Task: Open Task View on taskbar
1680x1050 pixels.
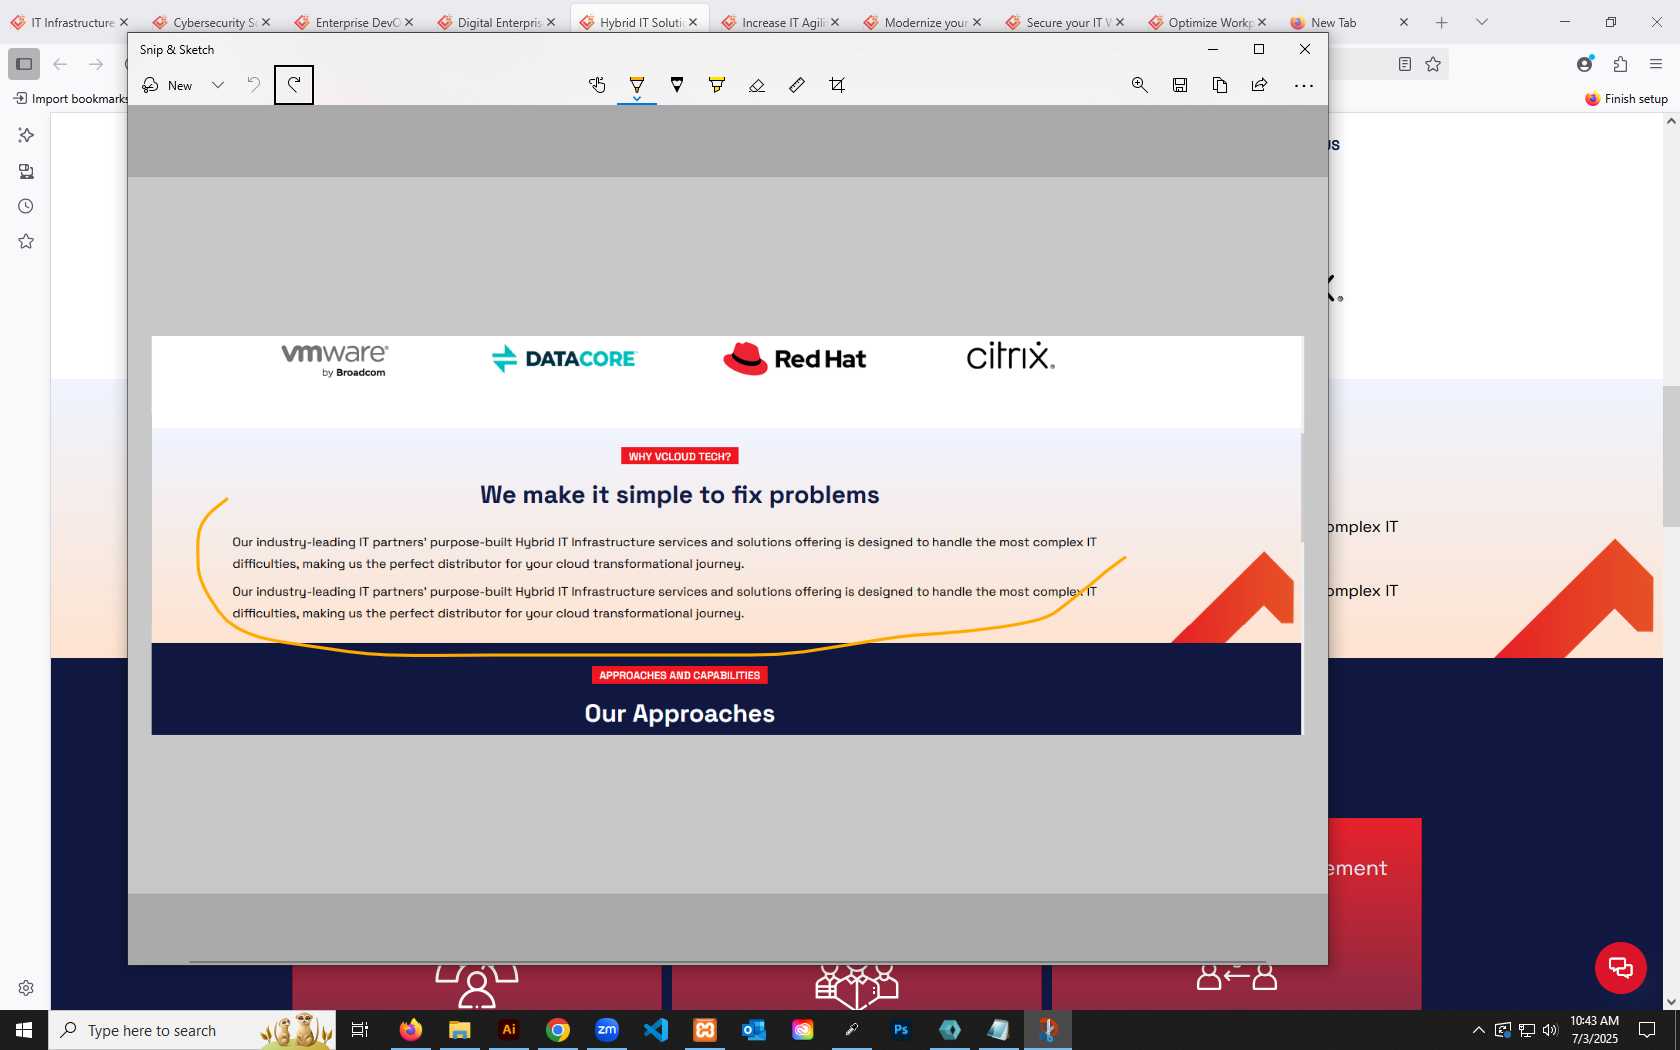Action: coord(360,1030)
